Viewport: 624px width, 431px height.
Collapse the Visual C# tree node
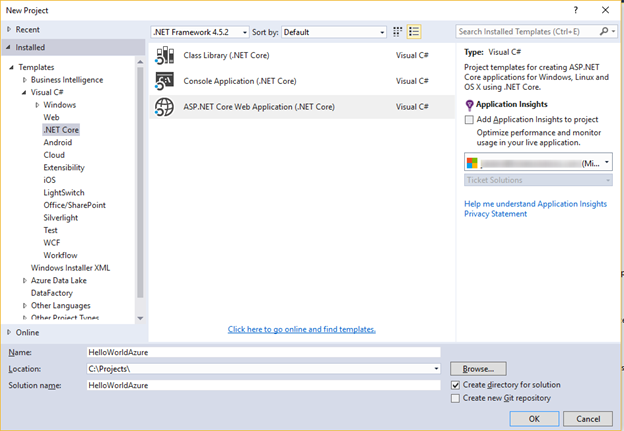coord(24,92)
